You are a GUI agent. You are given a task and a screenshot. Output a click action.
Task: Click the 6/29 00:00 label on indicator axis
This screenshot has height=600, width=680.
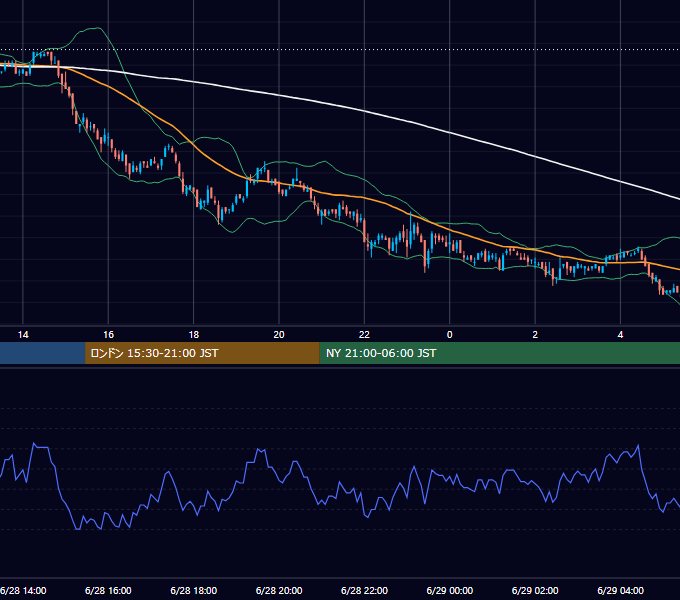pos(450,590)
